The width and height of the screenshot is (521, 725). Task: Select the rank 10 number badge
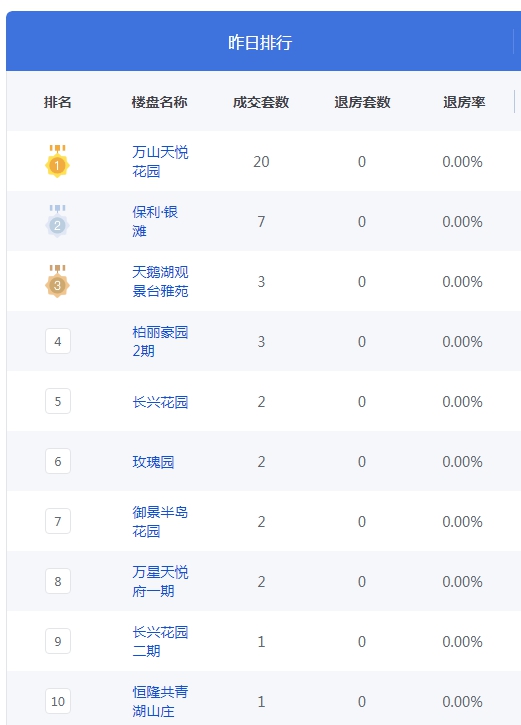click(x=58, y=701)
